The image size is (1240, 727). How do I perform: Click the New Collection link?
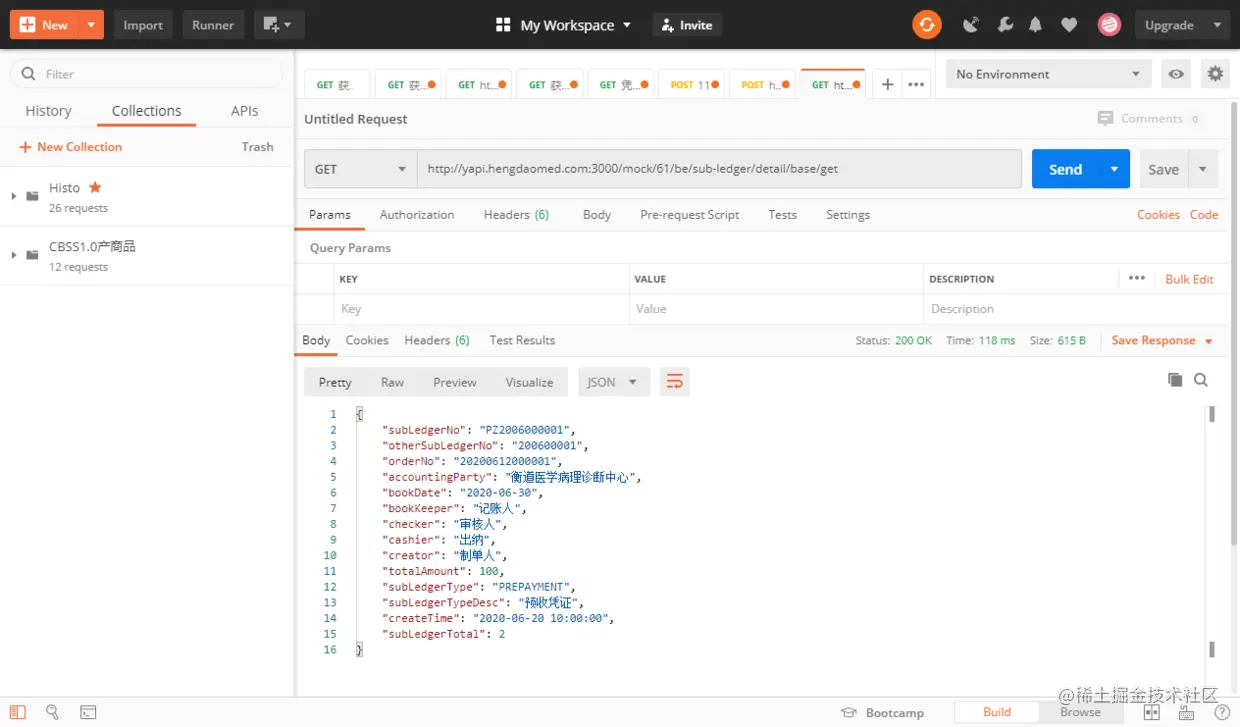(x=70, y=146)
